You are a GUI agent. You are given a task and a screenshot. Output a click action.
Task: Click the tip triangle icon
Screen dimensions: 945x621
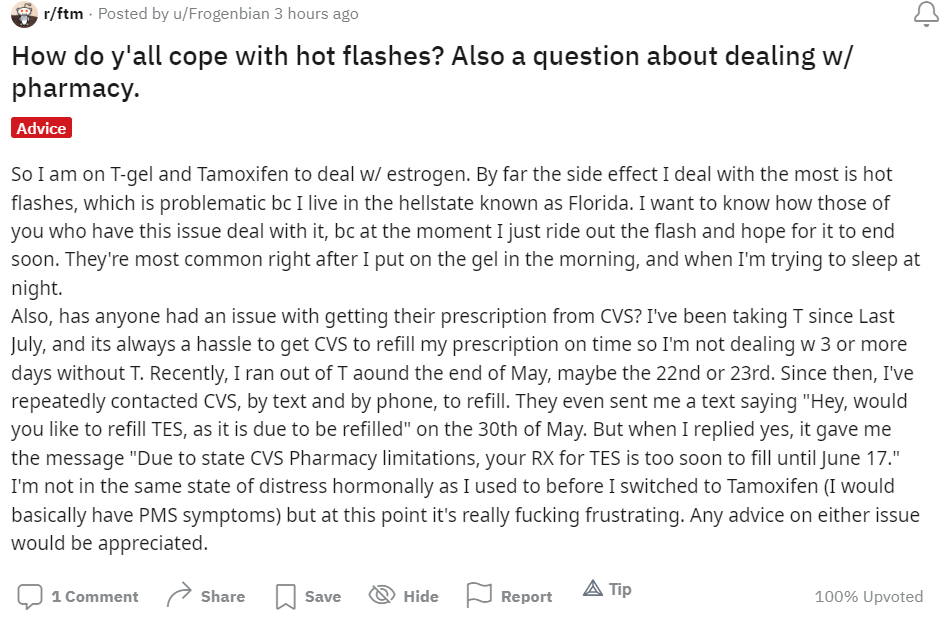tap(593, 588)
